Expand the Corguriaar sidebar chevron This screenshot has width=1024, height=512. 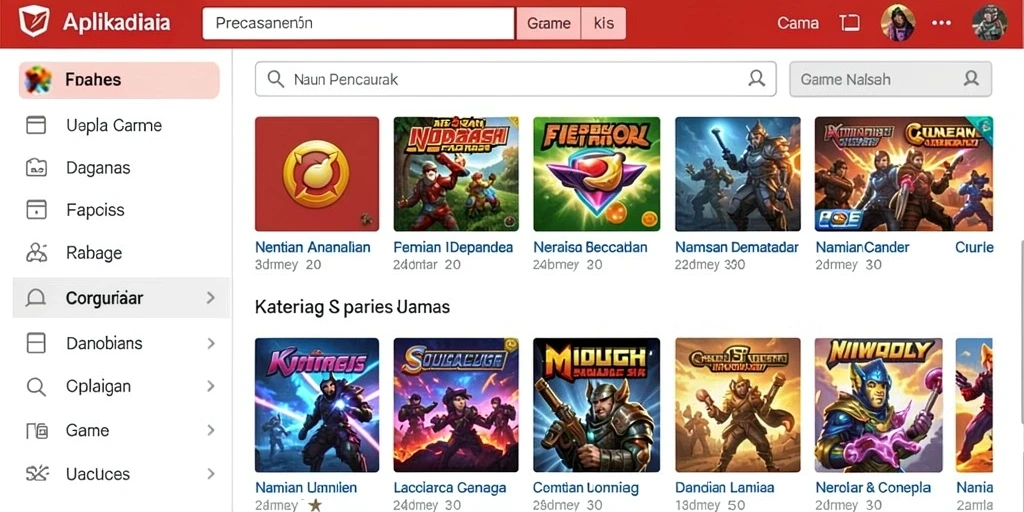tap(210, 298)
